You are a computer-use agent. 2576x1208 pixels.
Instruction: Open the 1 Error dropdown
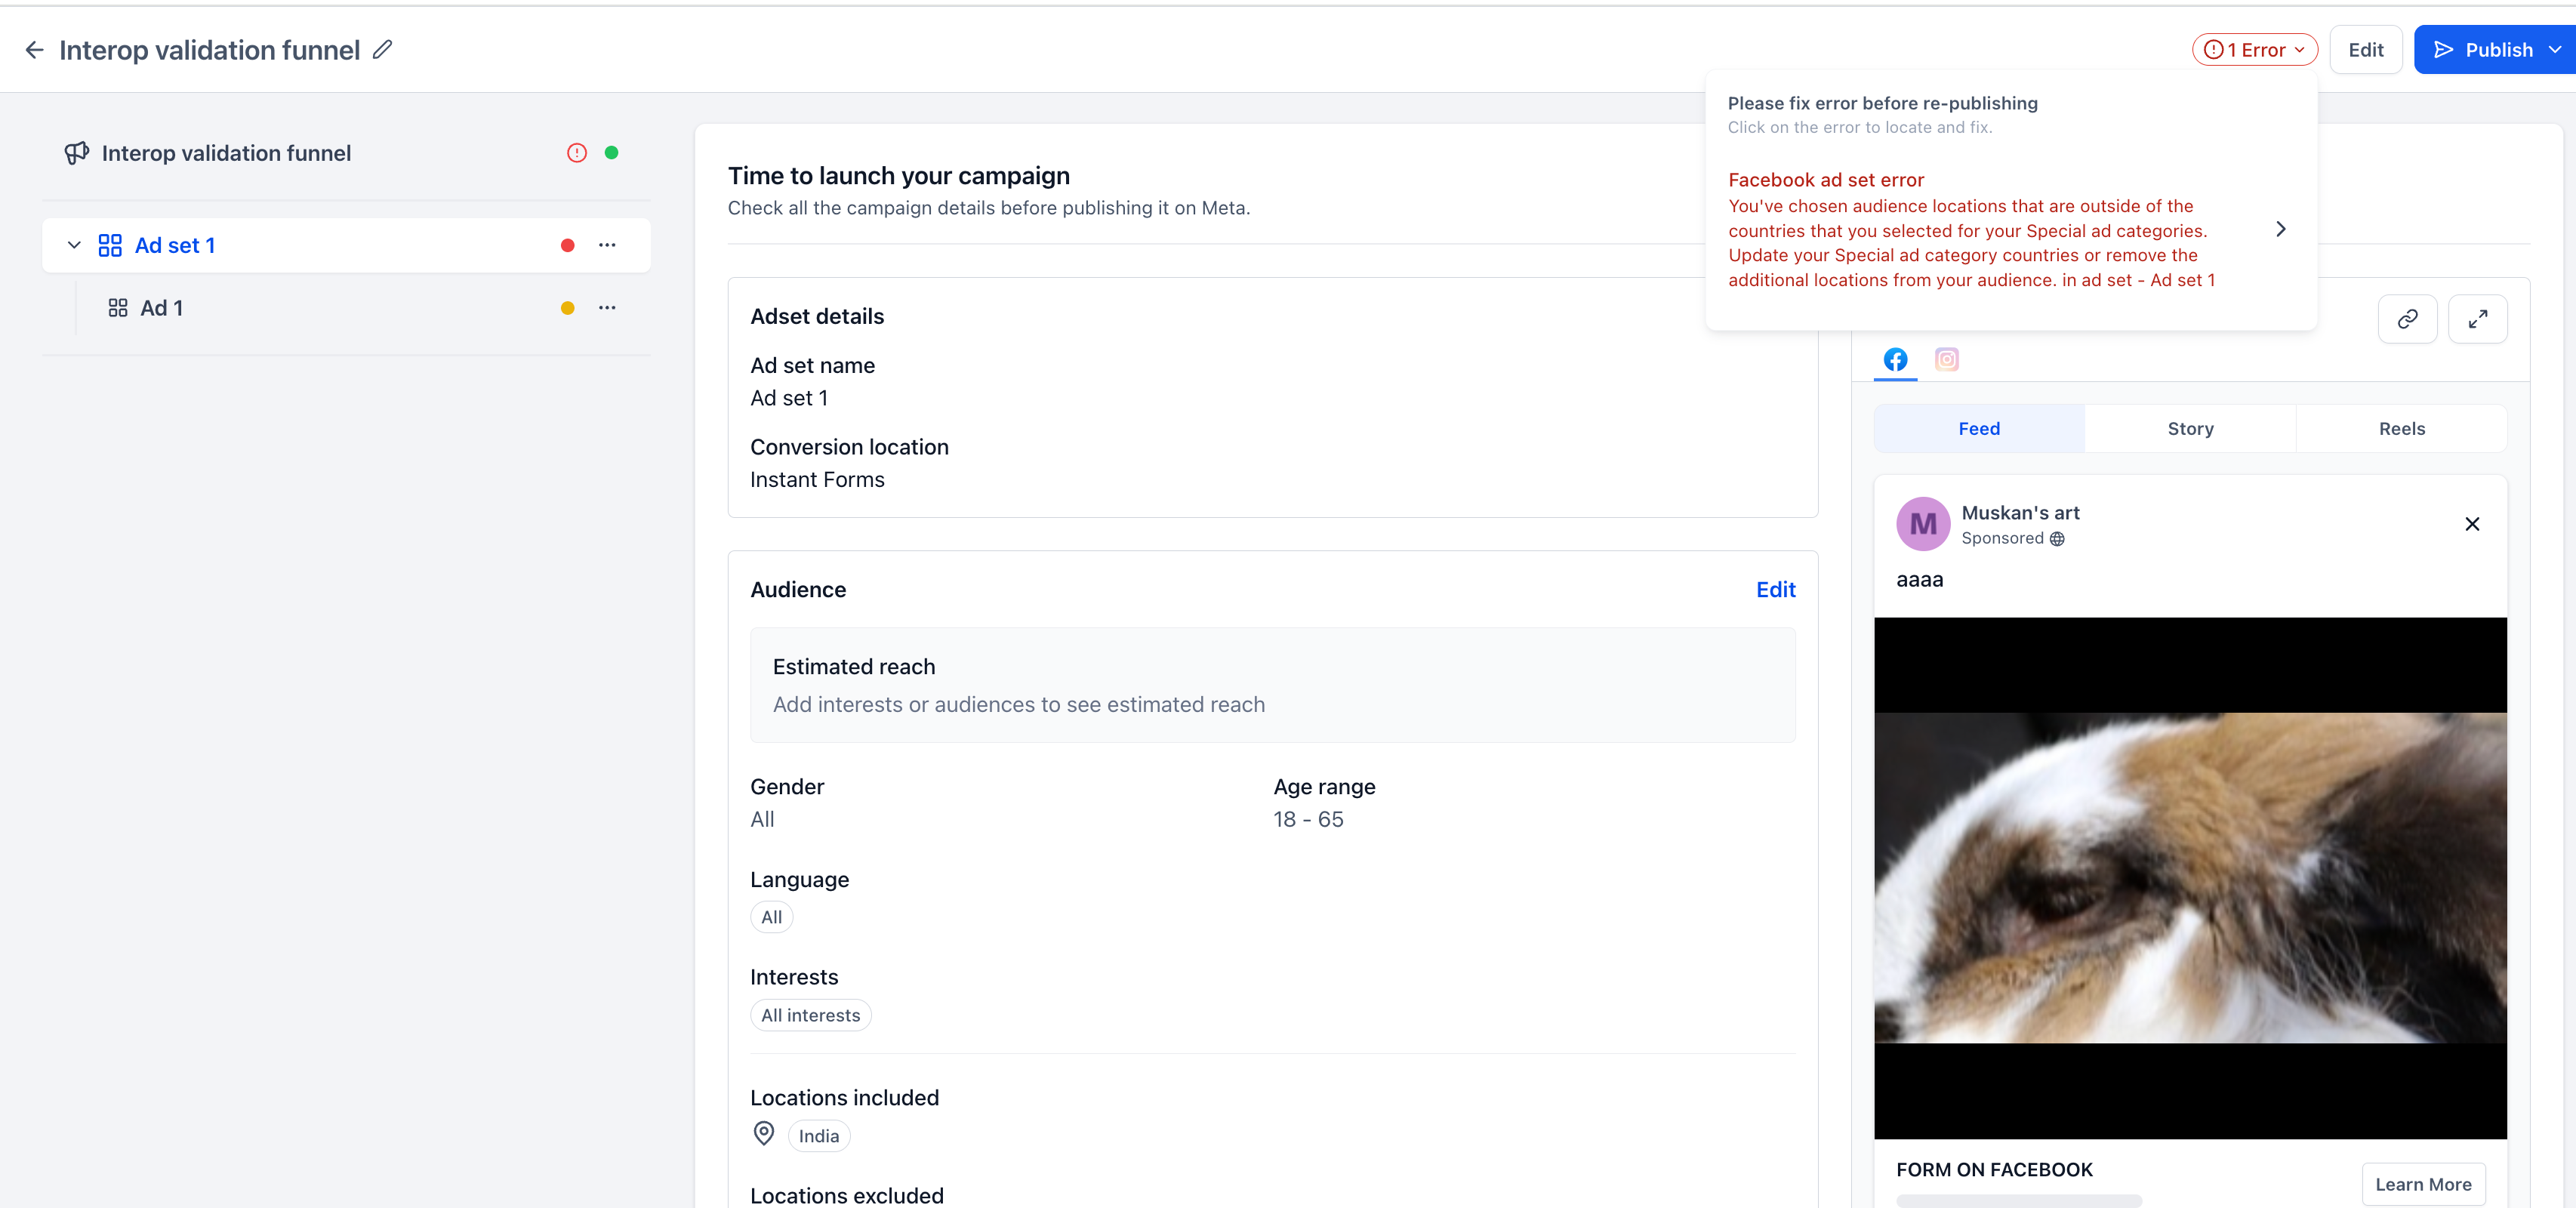2254,50
